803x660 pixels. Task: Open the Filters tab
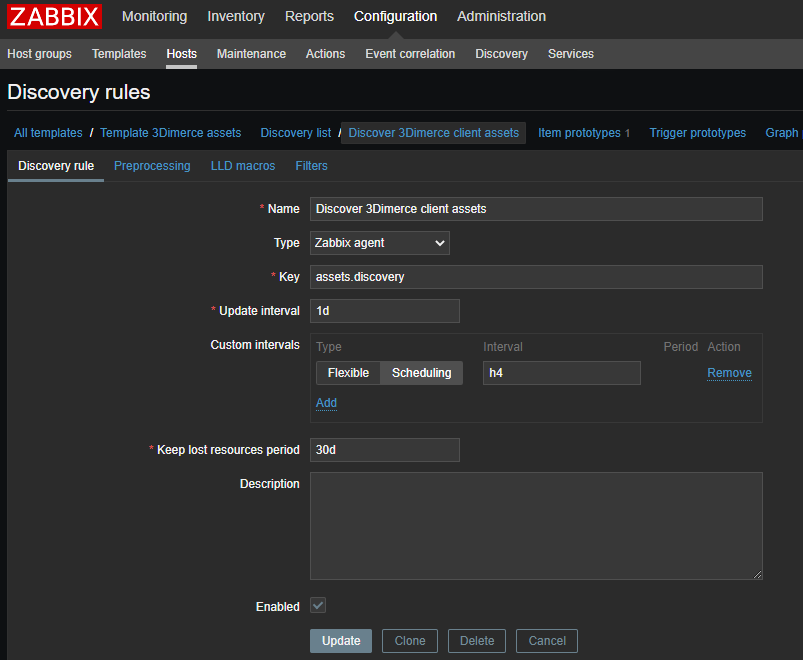pyautogui.click(x=311, y=166)
